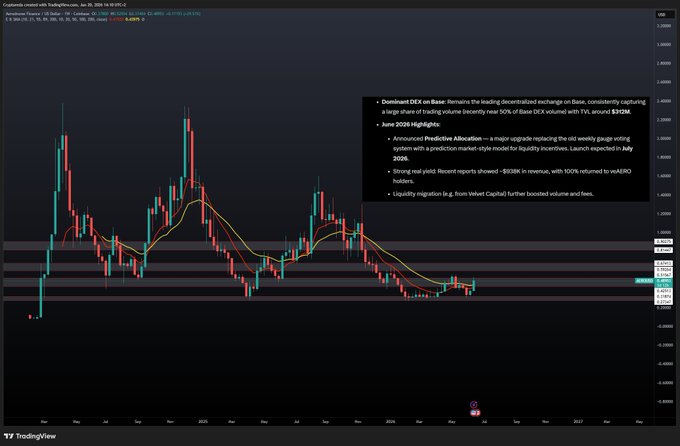Select the Dominant DEX on Base annotation text
Viewport: 680px width, 446px height.
[x=513, y=107]
